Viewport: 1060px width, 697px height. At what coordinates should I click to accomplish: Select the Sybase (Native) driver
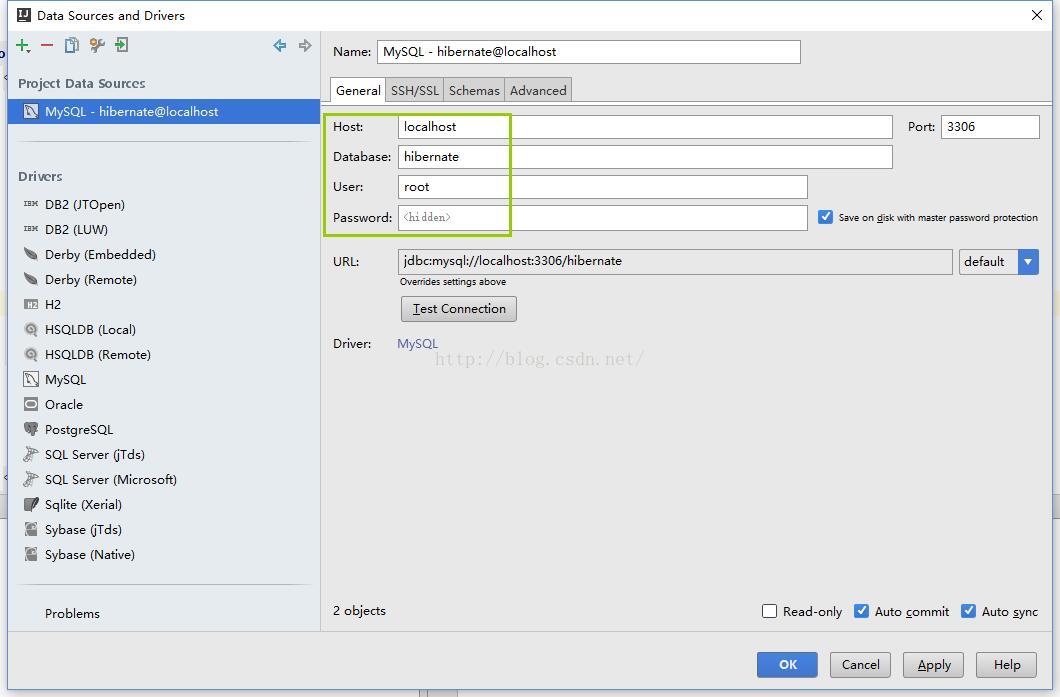89,554
